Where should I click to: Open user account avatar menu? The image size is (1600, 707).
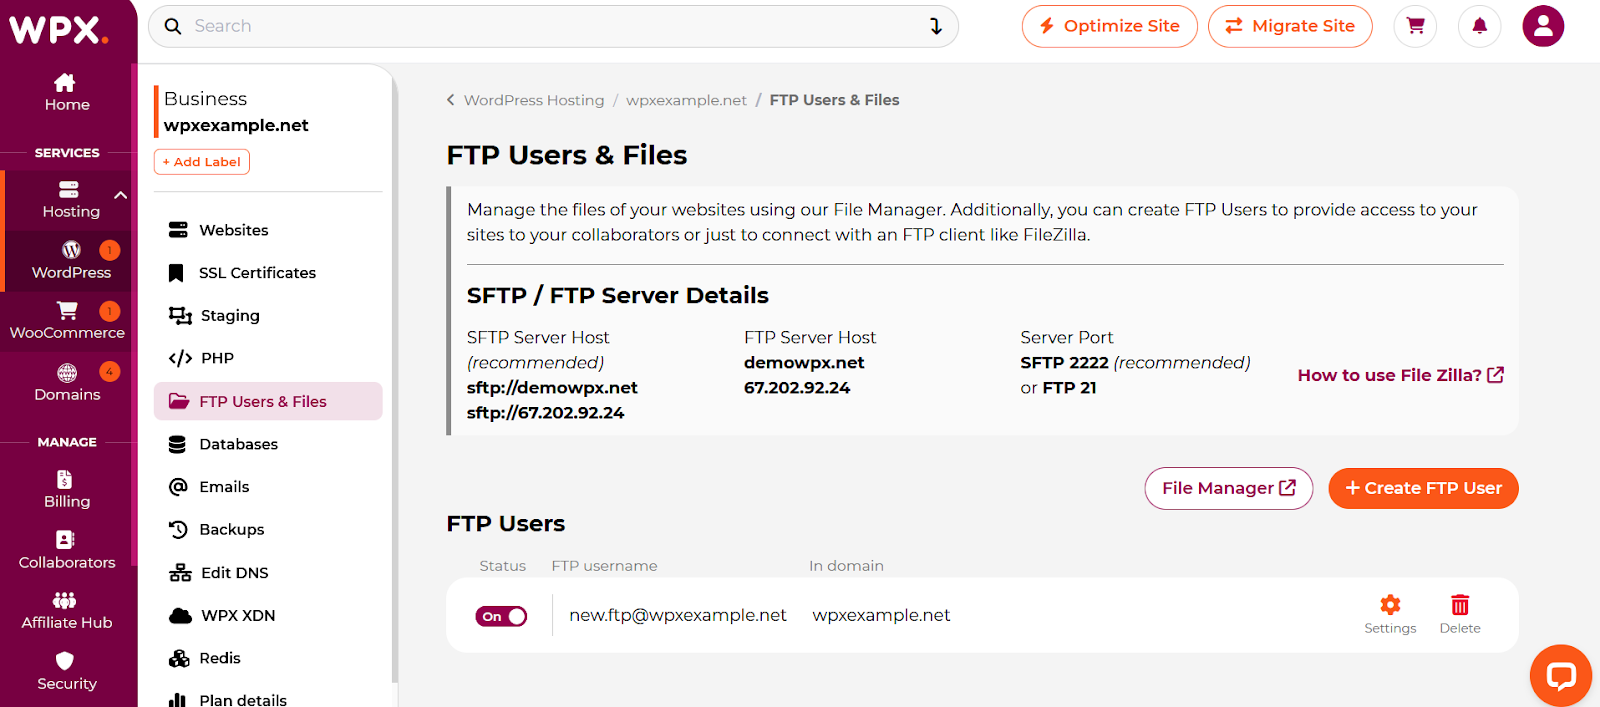point(1543,26)
